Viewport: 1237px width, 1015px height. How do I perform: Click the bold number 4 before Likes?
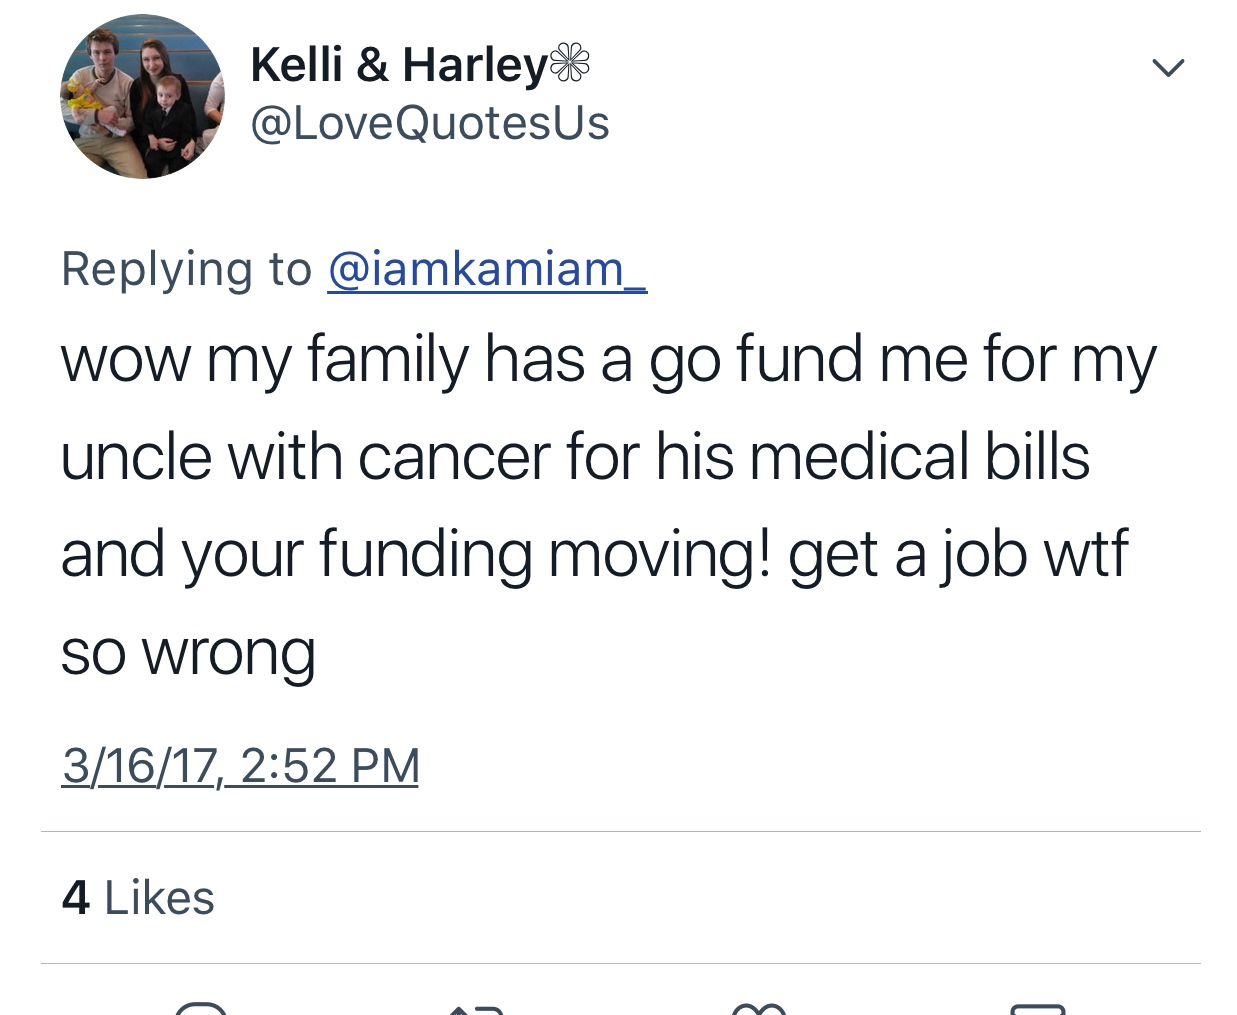tap(76, 897)
